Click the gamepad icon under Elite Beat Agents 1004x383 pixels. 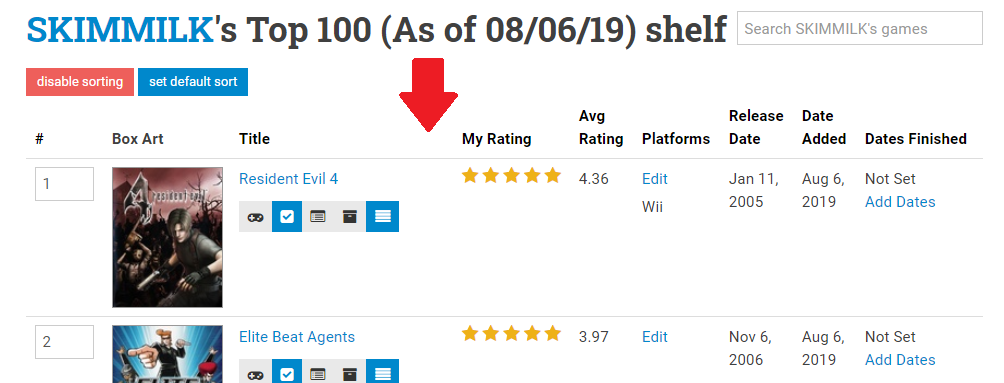pos(255,372)
